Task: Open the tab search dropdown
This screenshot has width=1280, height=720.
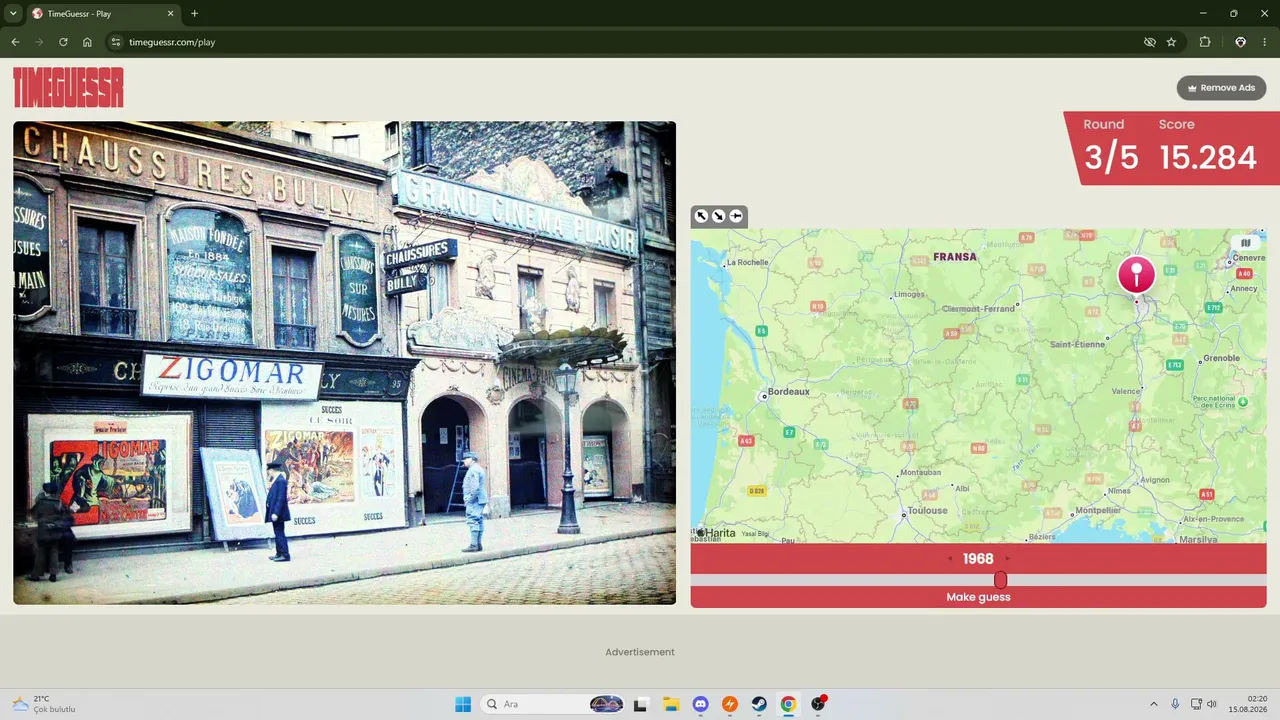Action: click(13, 14)
